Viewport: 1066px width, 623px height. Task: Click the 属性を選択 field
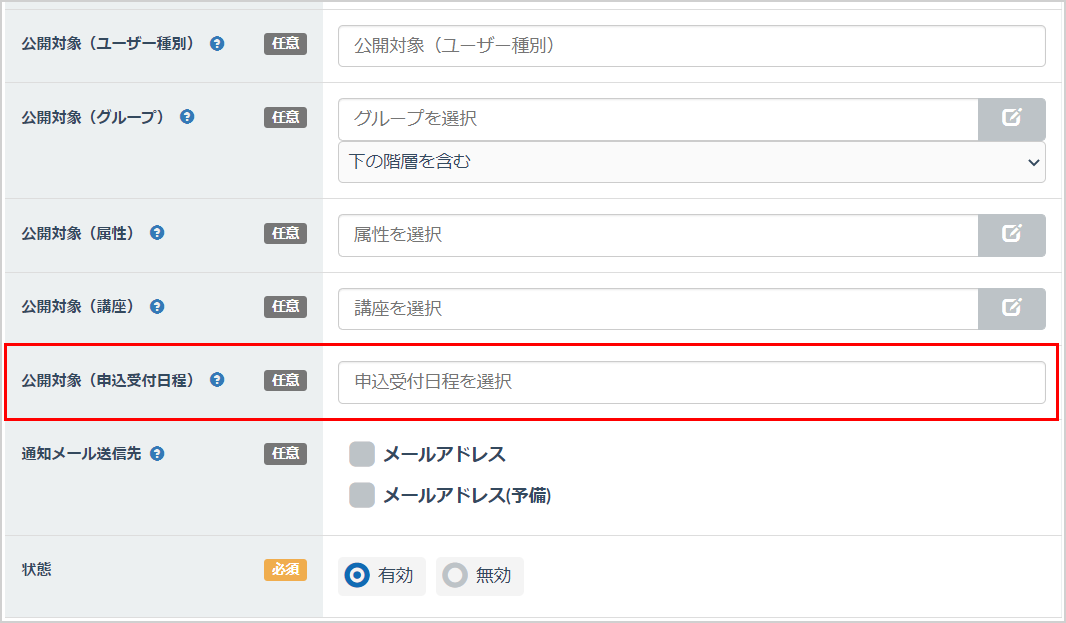[657, 235]
